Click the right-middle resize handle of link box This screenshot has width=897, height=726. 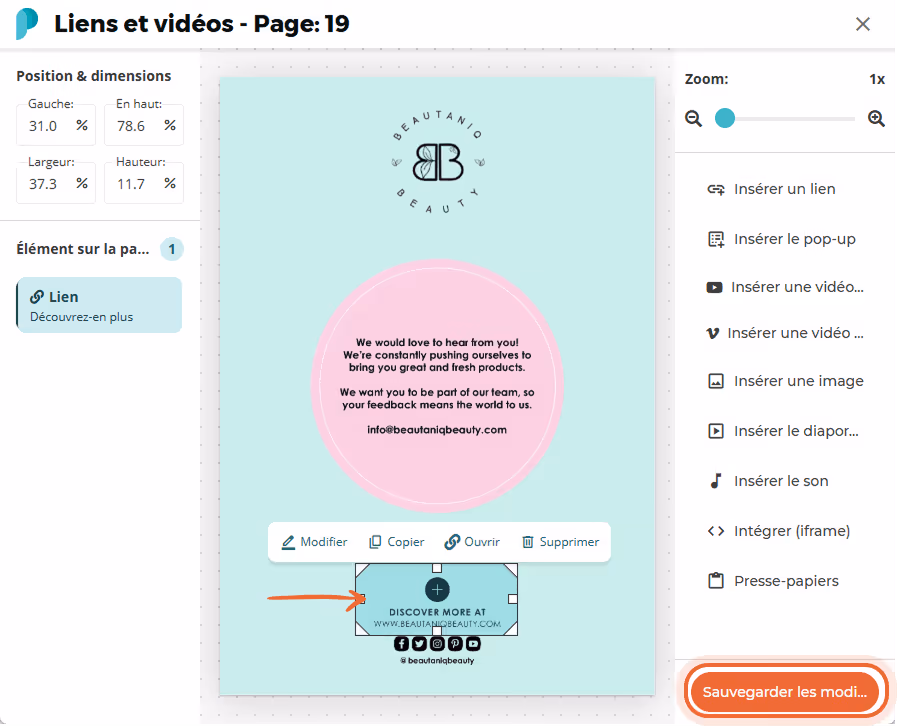[x=513, y=599]
